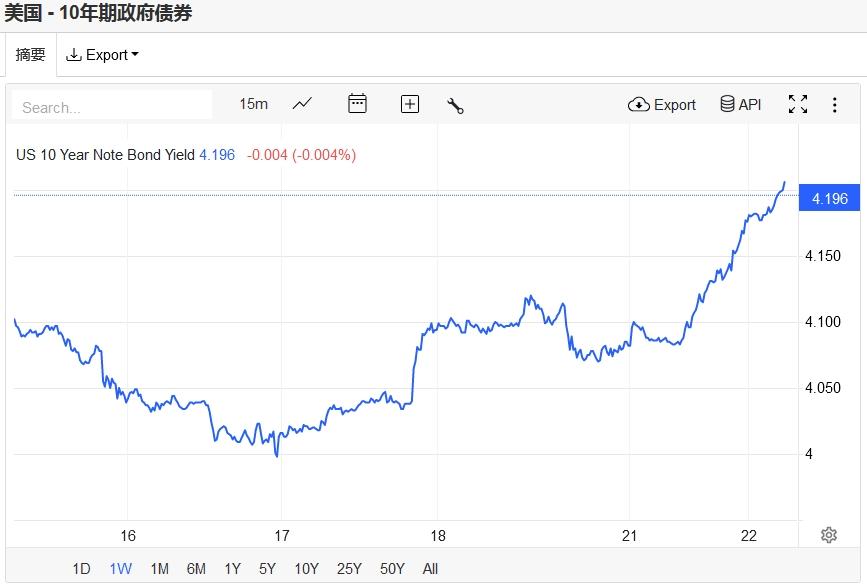This screenshot has height=586, width=867.
Task: Open chart settings gear icon
Action: point(828,535)
